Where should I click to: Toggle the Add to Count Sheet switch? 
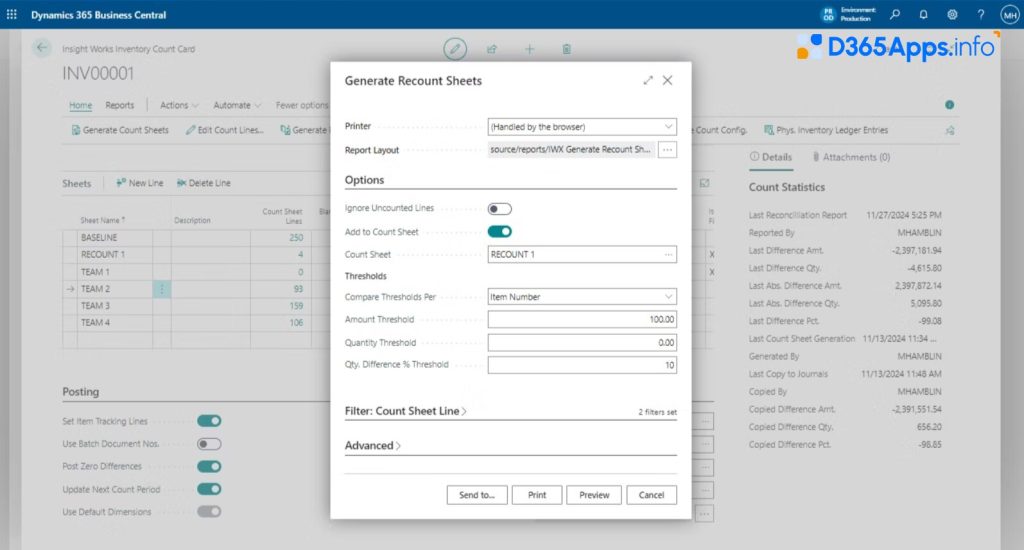coord(500,232)
